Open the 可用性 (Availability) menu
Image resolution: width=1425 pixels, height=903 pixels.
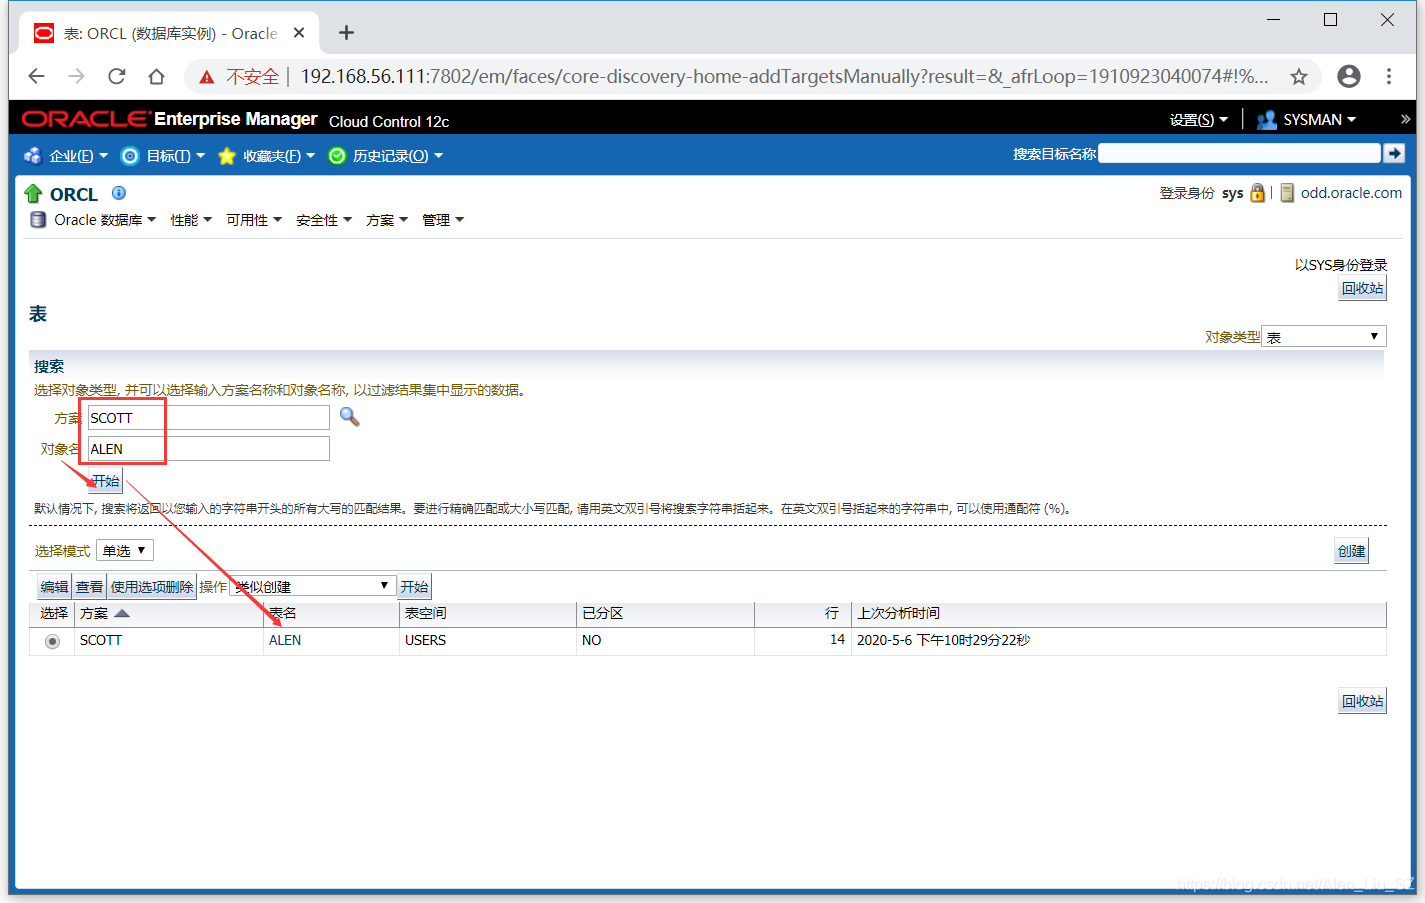254,220
